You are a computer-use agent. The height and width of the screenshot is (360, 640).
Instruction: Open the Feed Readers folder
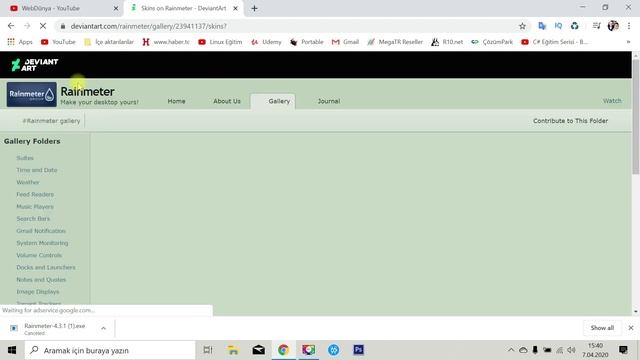click(x=35, y=195)
